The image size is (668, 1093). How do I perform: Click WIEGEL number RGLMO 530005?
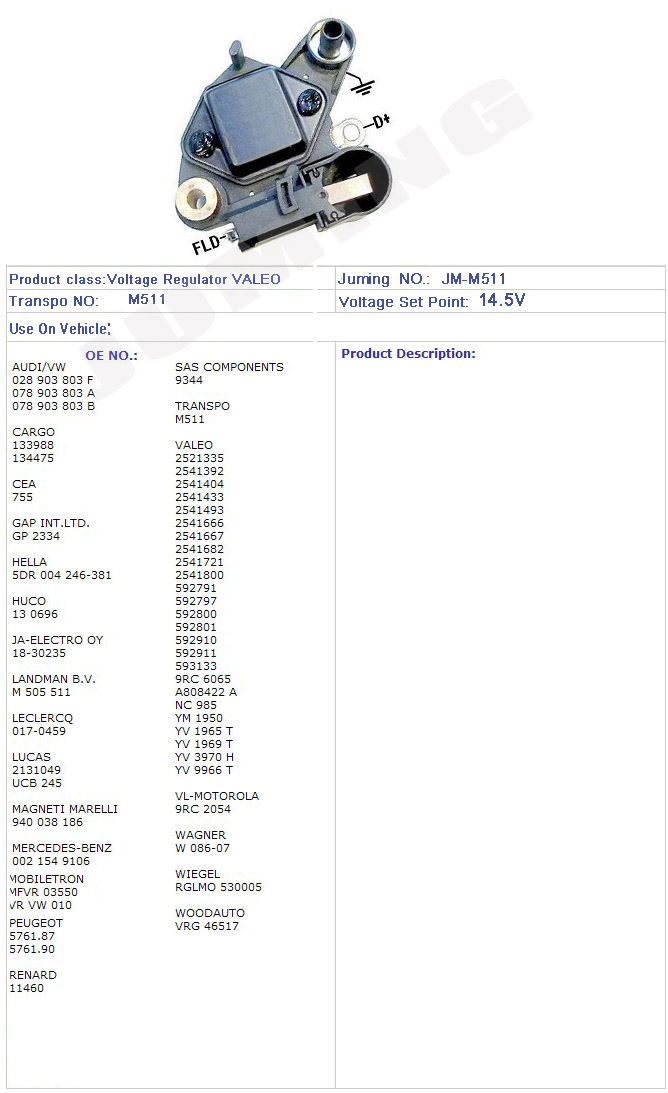pyautogui.click(x=218, y=887)
